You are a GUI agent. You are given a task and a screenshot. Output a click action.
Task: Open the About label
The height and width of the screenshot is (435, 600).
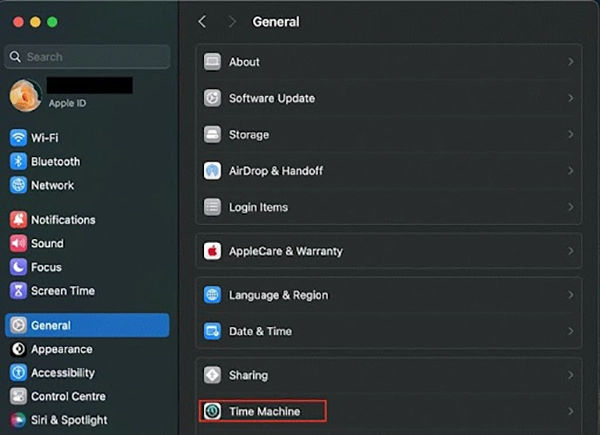244,62
